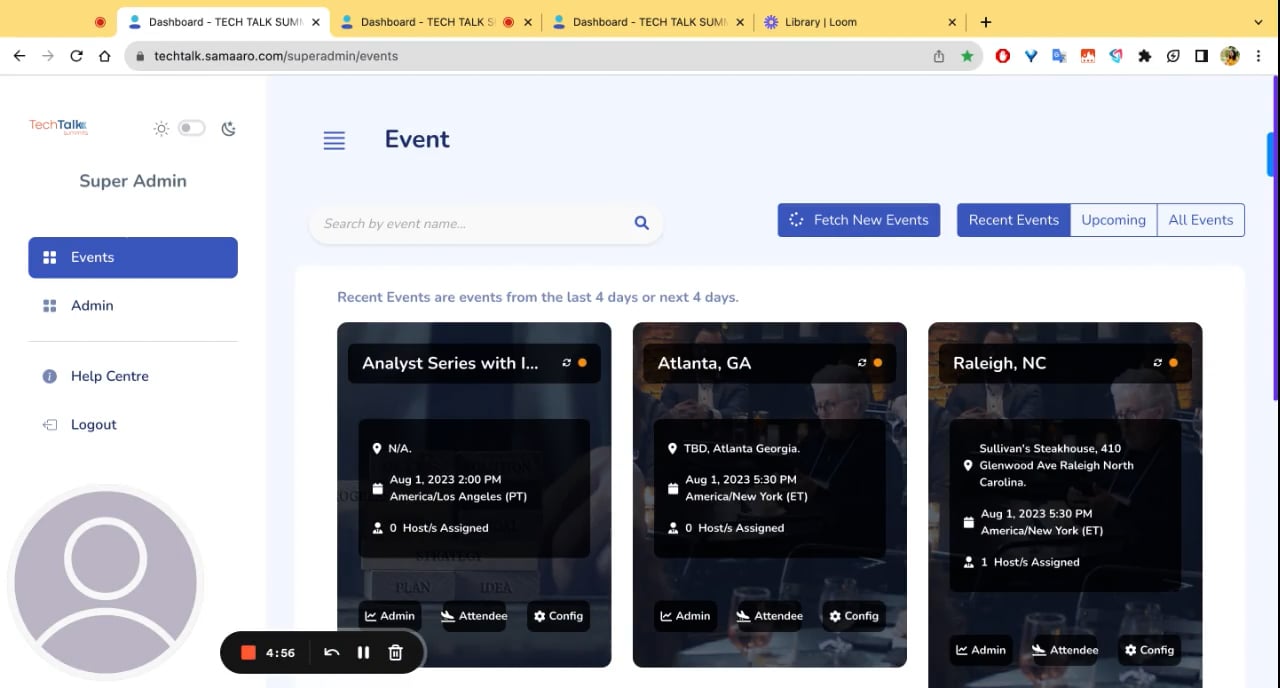Click 1 Host/s Assigned on Raleigh card
The height and width of the screenshot is (688, 1280).
(x=1030, y=562)
